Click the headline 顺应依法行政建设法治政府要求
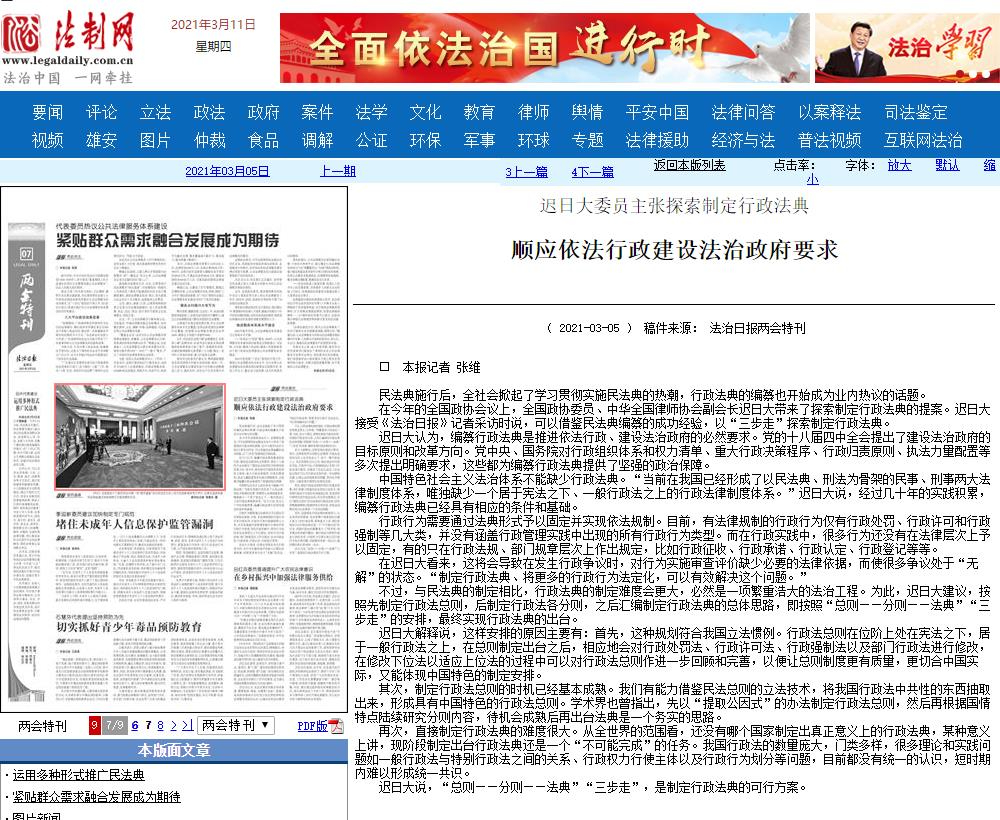This screenshot has height=820, width=1000. [x=674, y=250]
